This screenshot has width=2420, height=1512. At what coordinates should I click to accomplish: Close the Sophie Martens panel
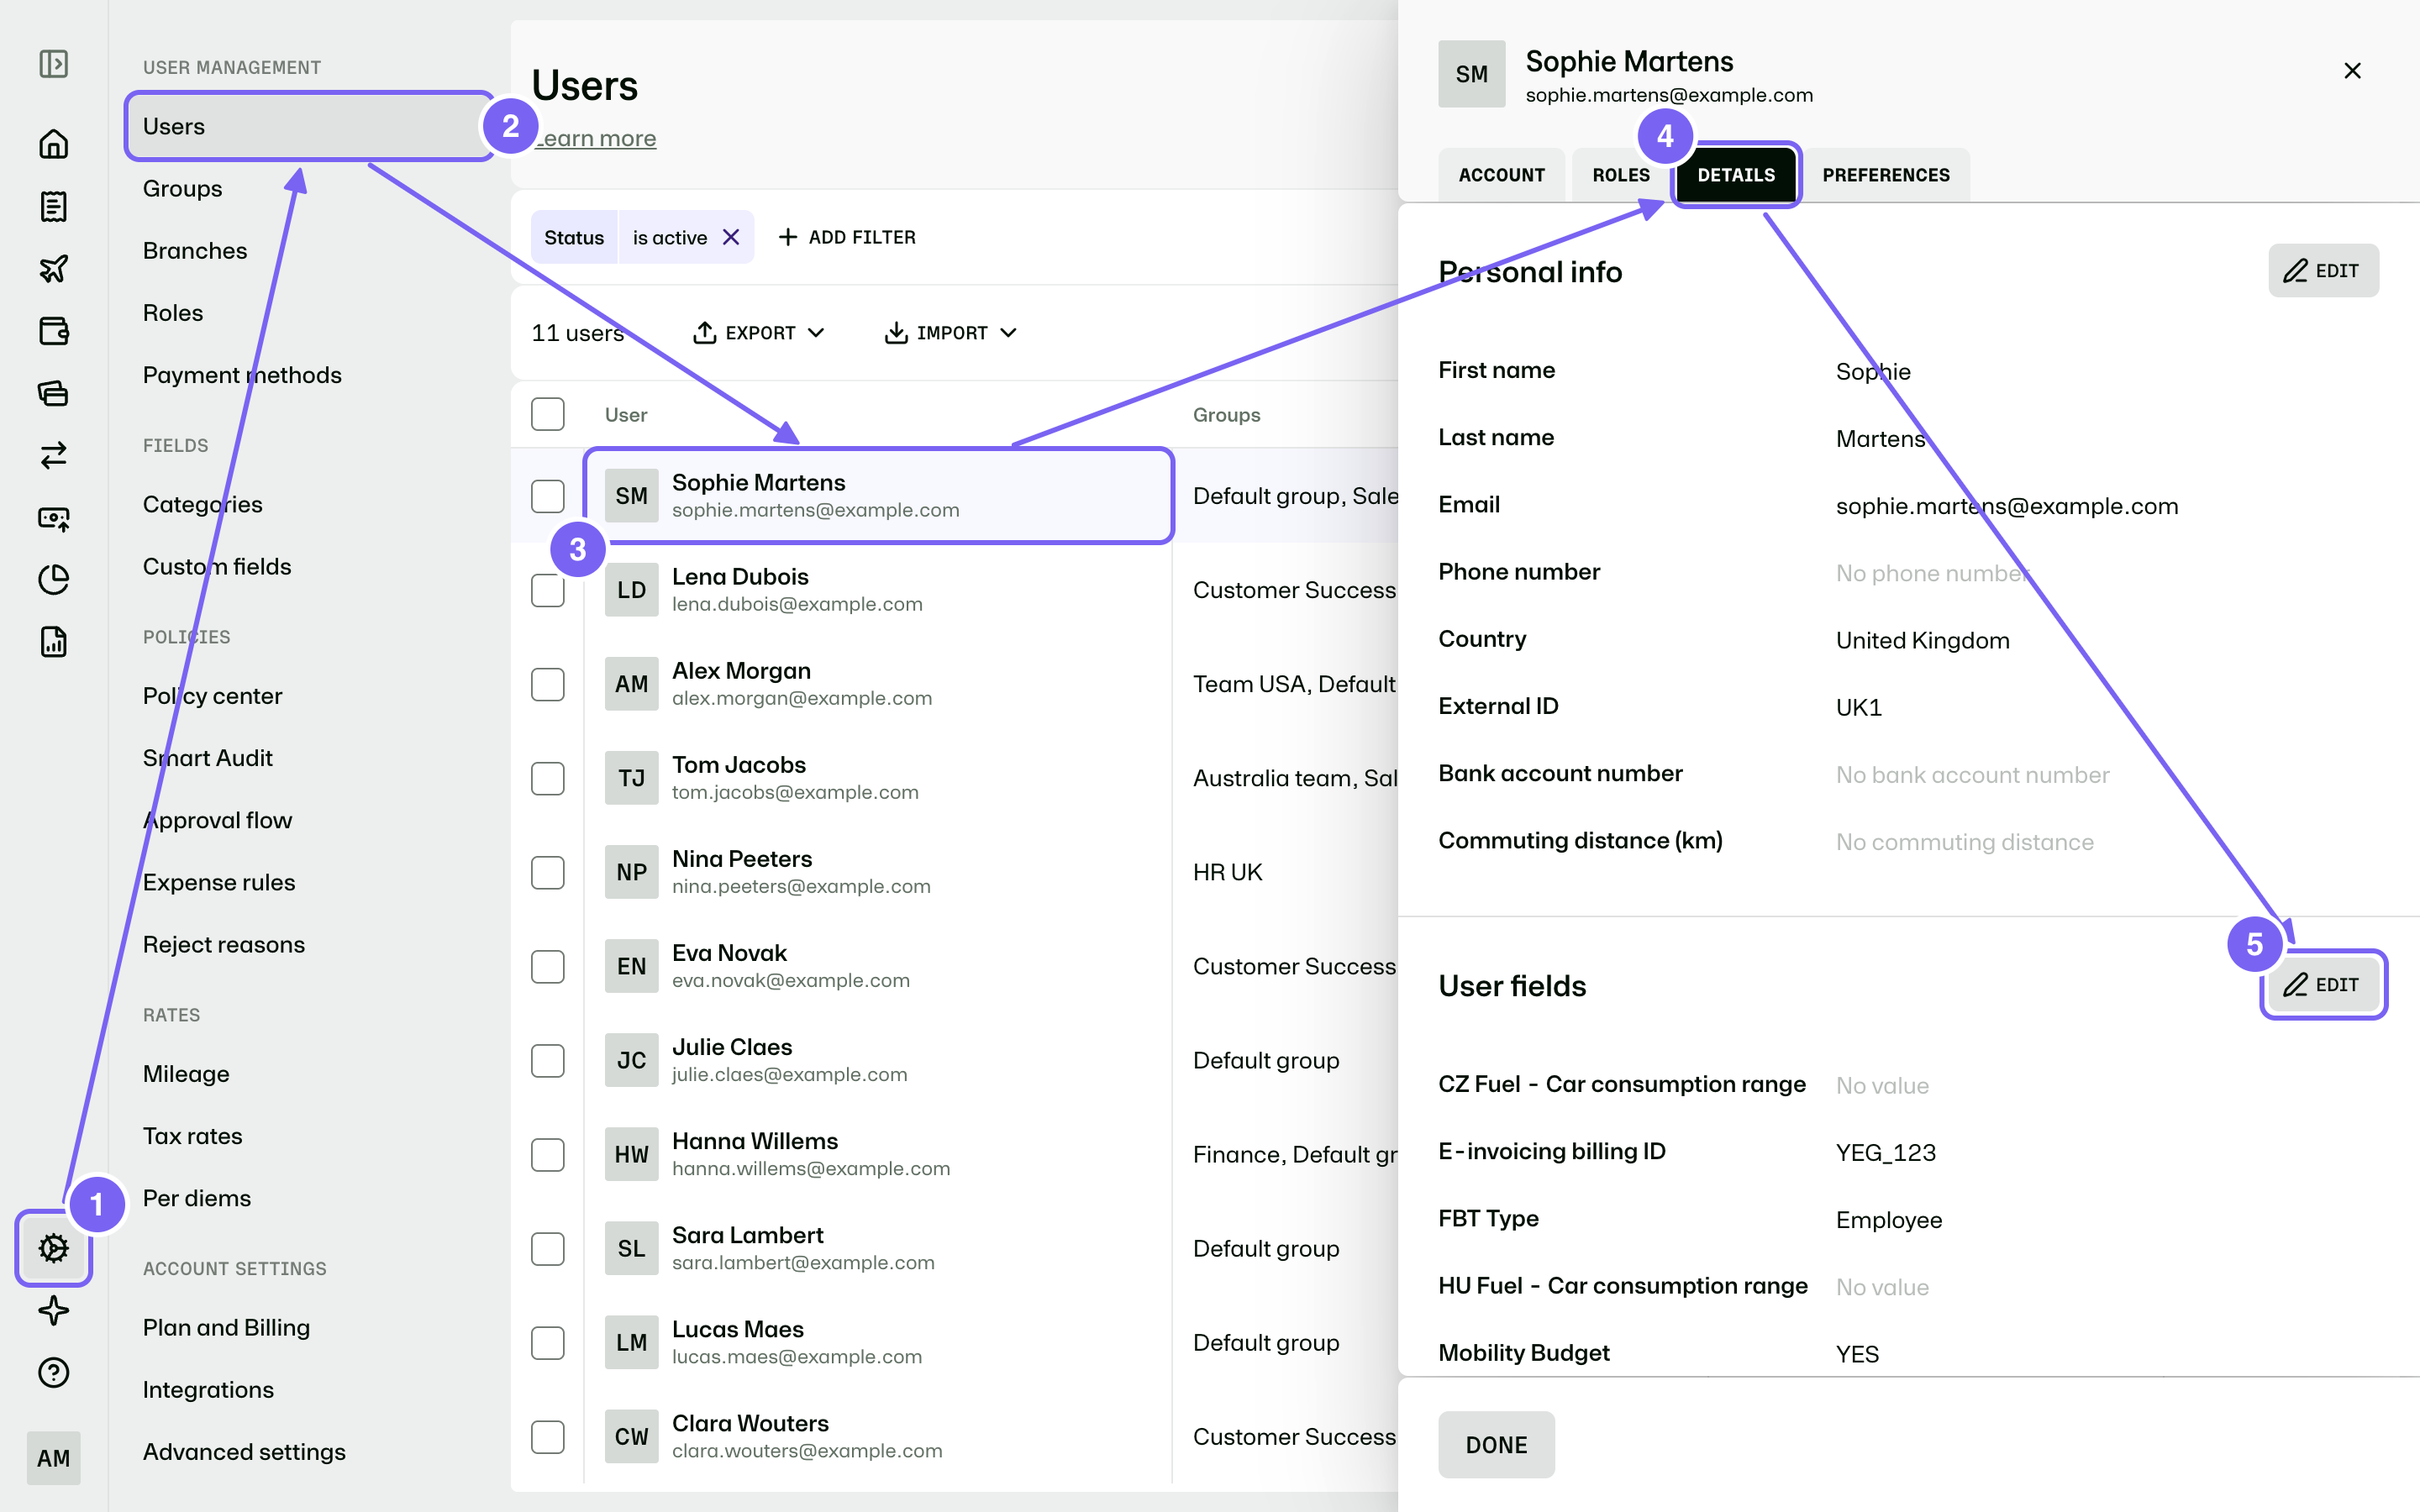(x=2352, y=71)
